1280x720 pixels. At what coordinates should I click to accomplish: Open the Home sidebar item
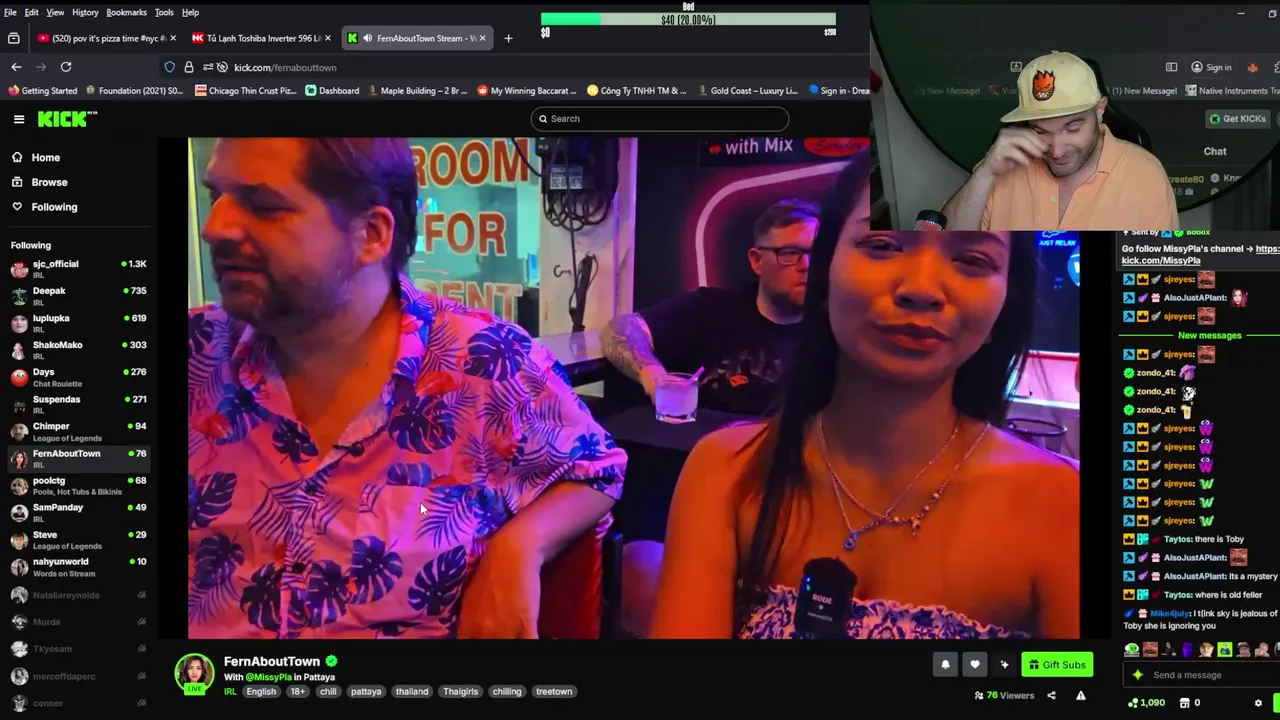coord(78,157)
